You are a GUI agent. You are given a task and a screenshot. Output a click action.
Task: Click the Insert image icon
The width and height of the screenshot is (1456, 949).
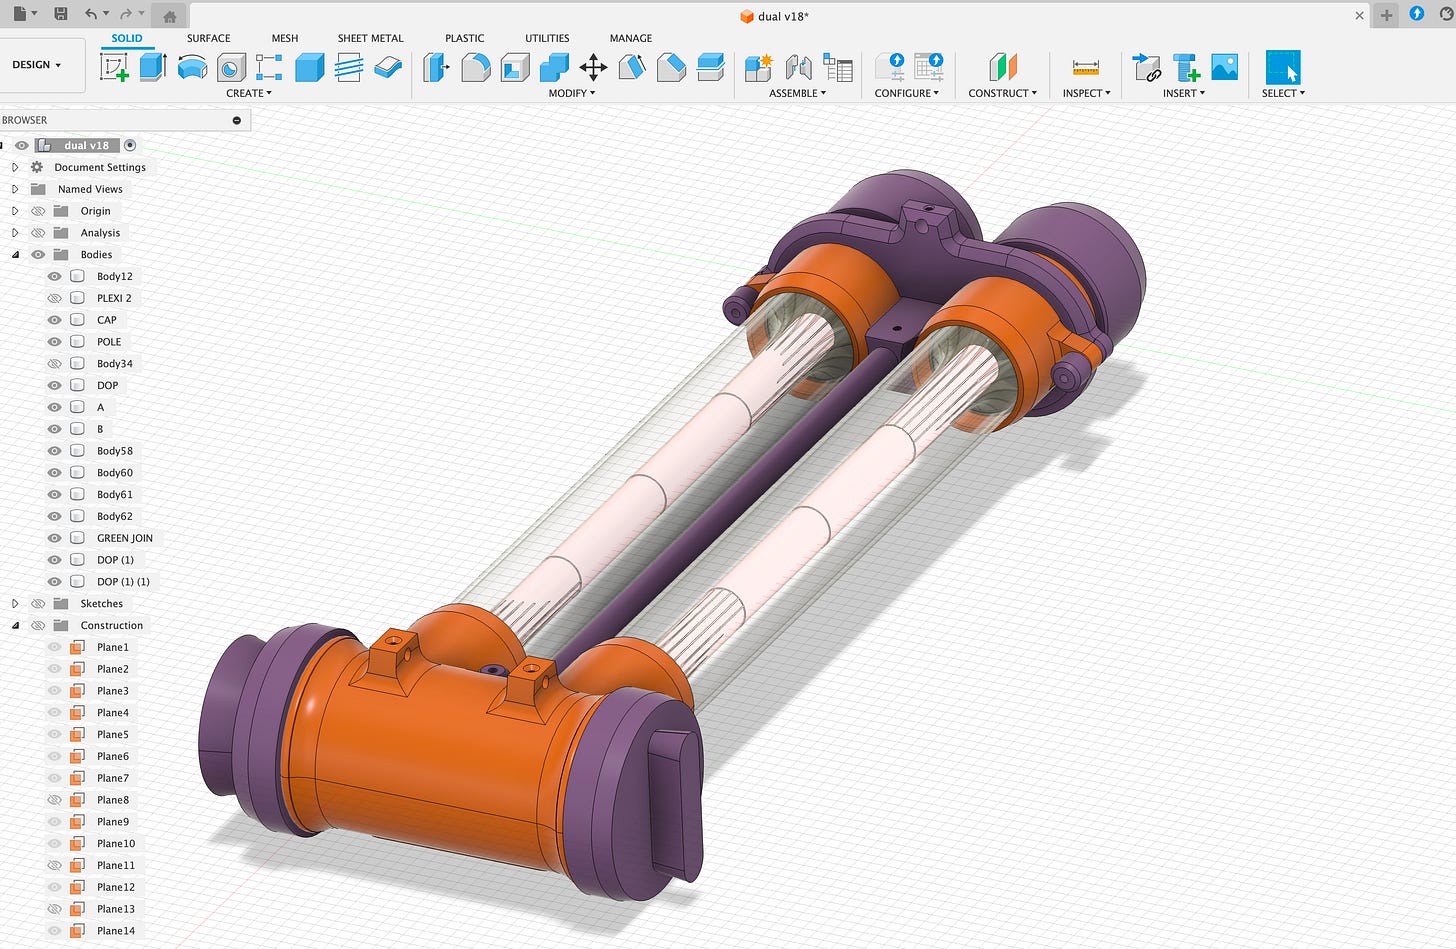1225,67
